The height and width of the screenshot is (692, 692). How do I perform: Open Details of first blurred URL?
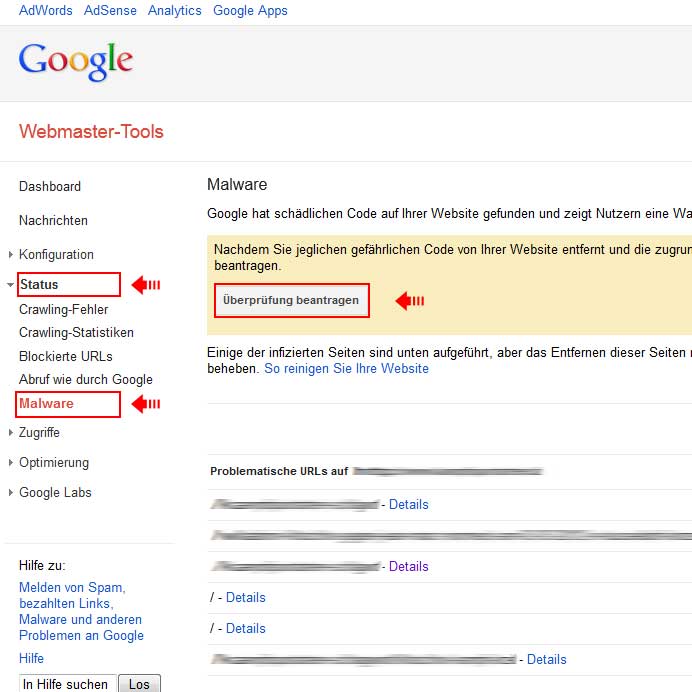click(x=409, y=504)
